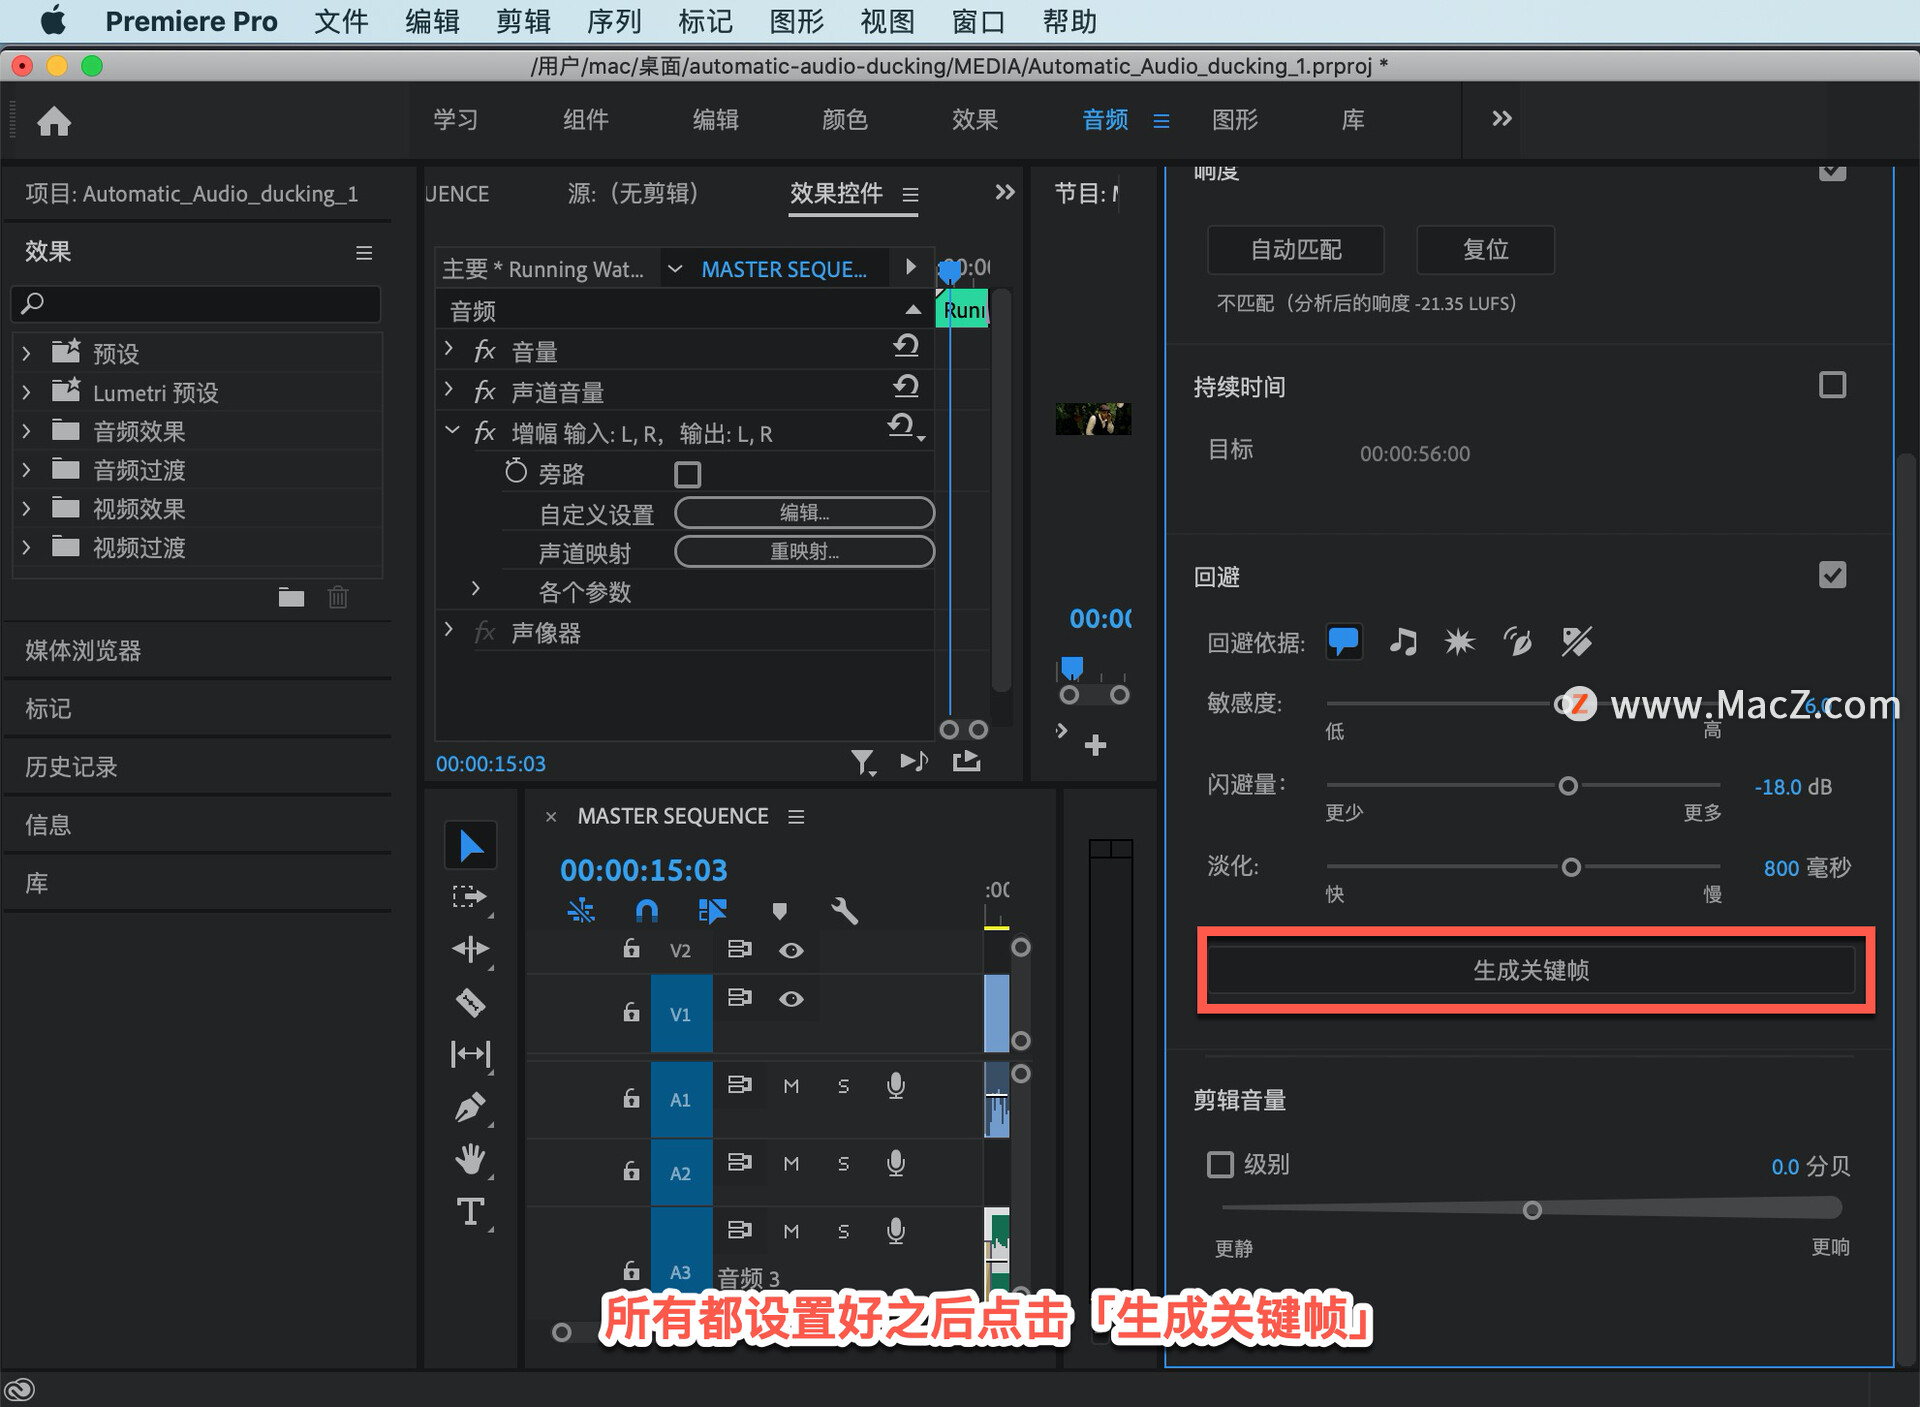Expand the 音频过渡 folder
The height and width of the screenshot is (1407, 1920).
click(x=26, y=470)
